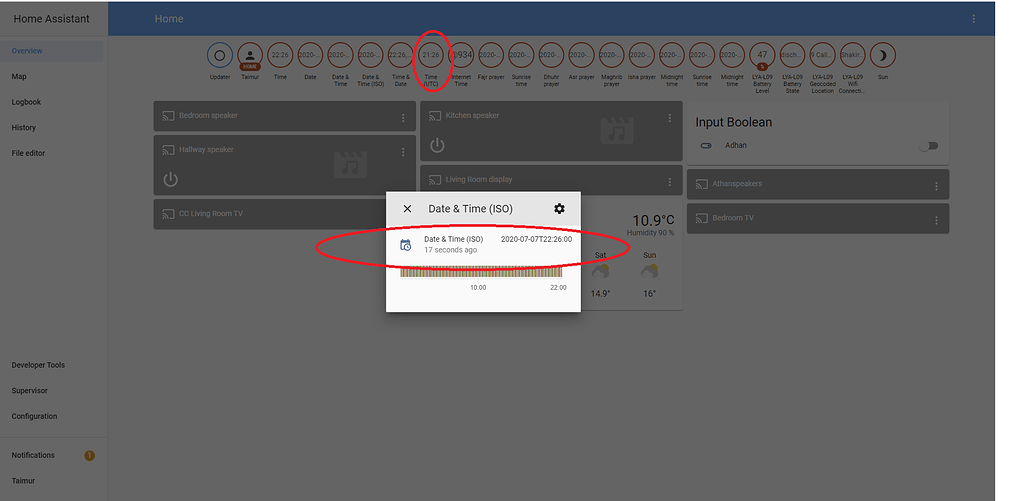The height and width of the screenshot is (501, 1024).
Task: Click the Adhan entity label
Action: 736,146
